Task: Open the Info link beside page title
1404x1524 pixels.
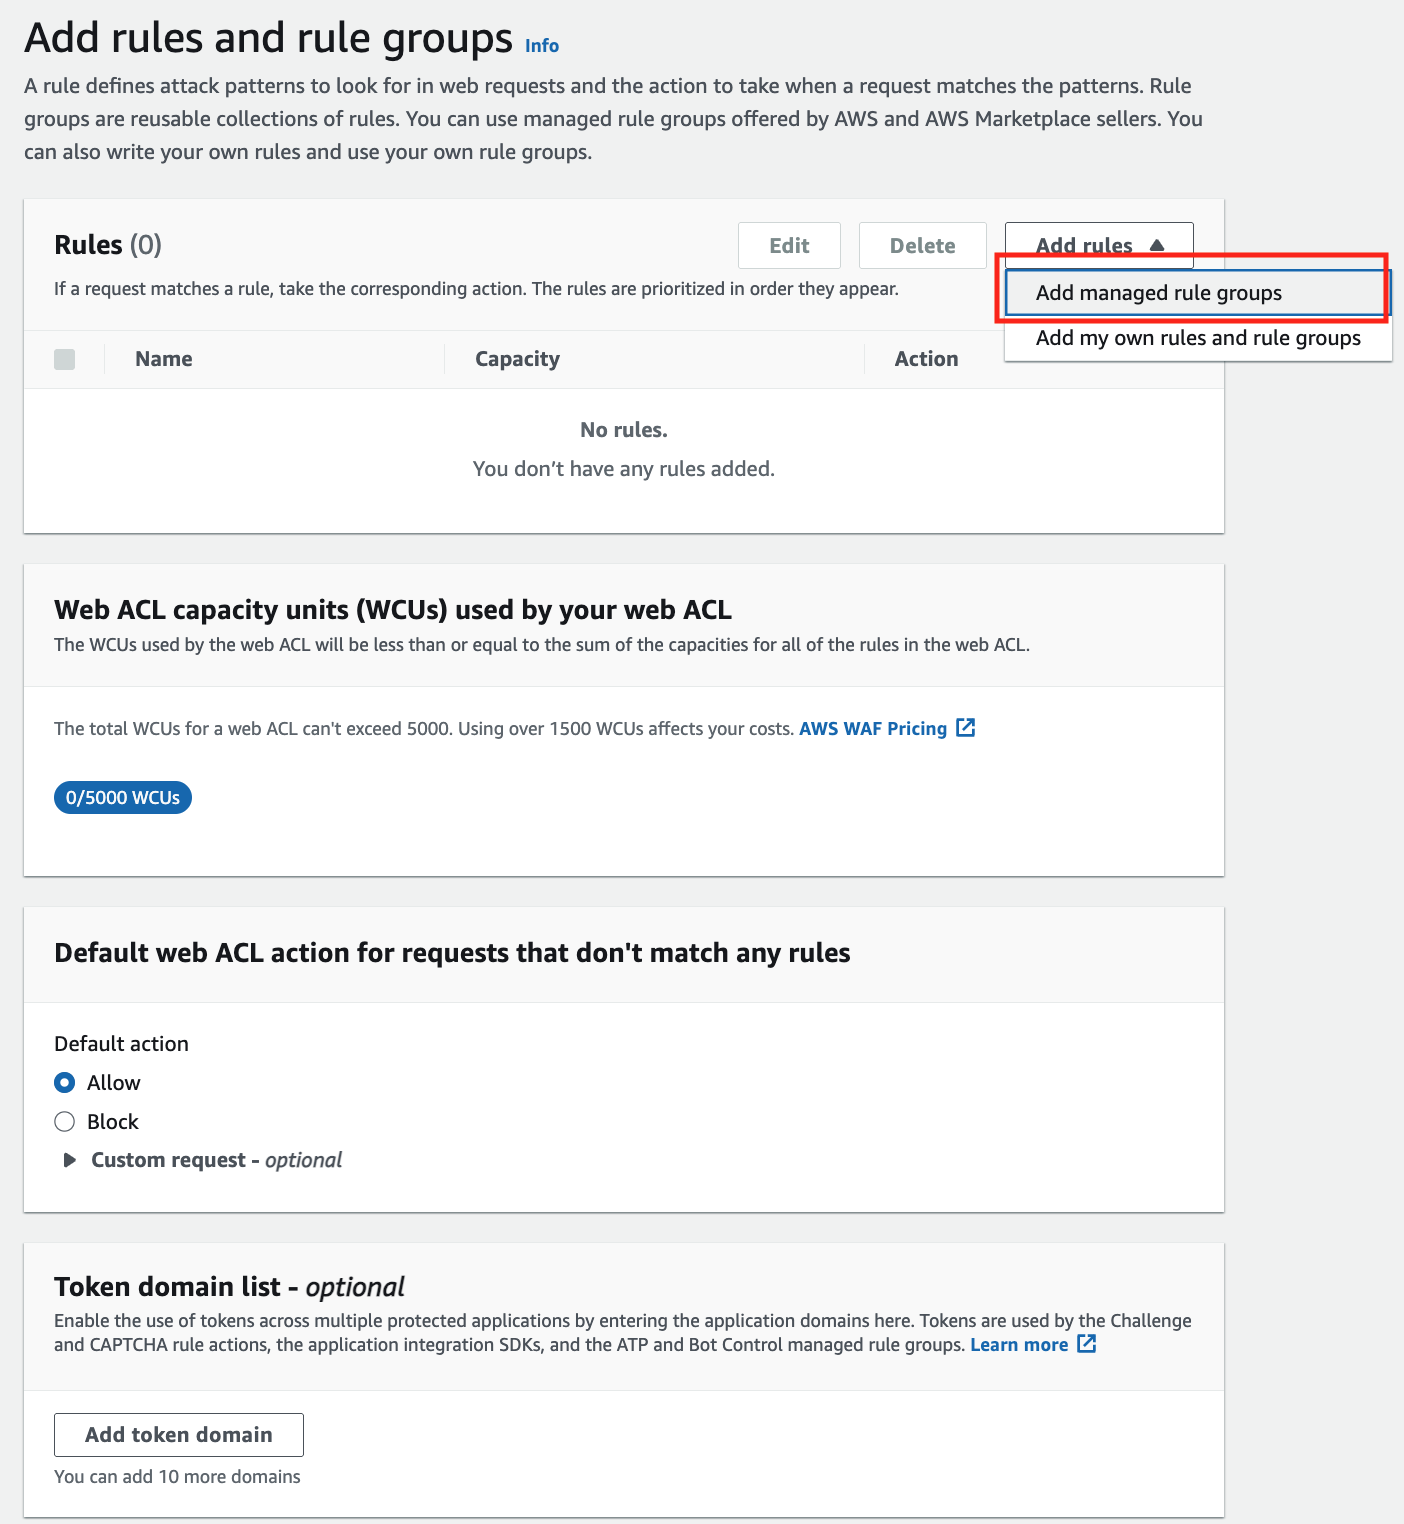Action: pos(542,46)
